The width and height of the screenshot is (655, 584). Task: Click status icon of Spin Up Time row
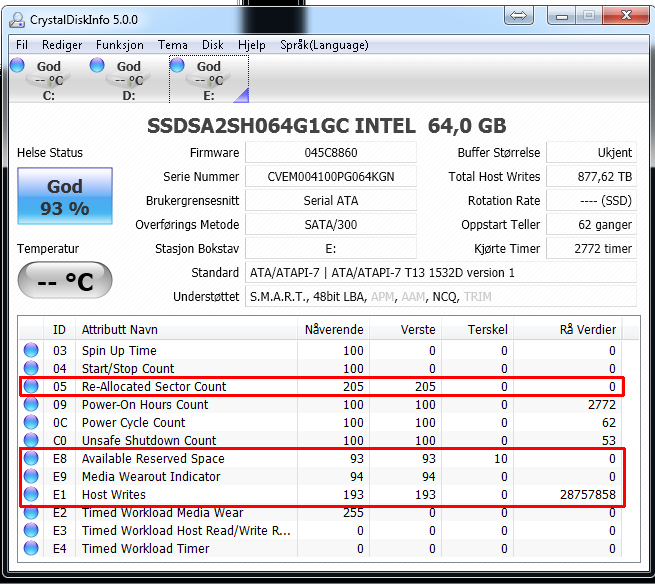click(x=31, y=350)
